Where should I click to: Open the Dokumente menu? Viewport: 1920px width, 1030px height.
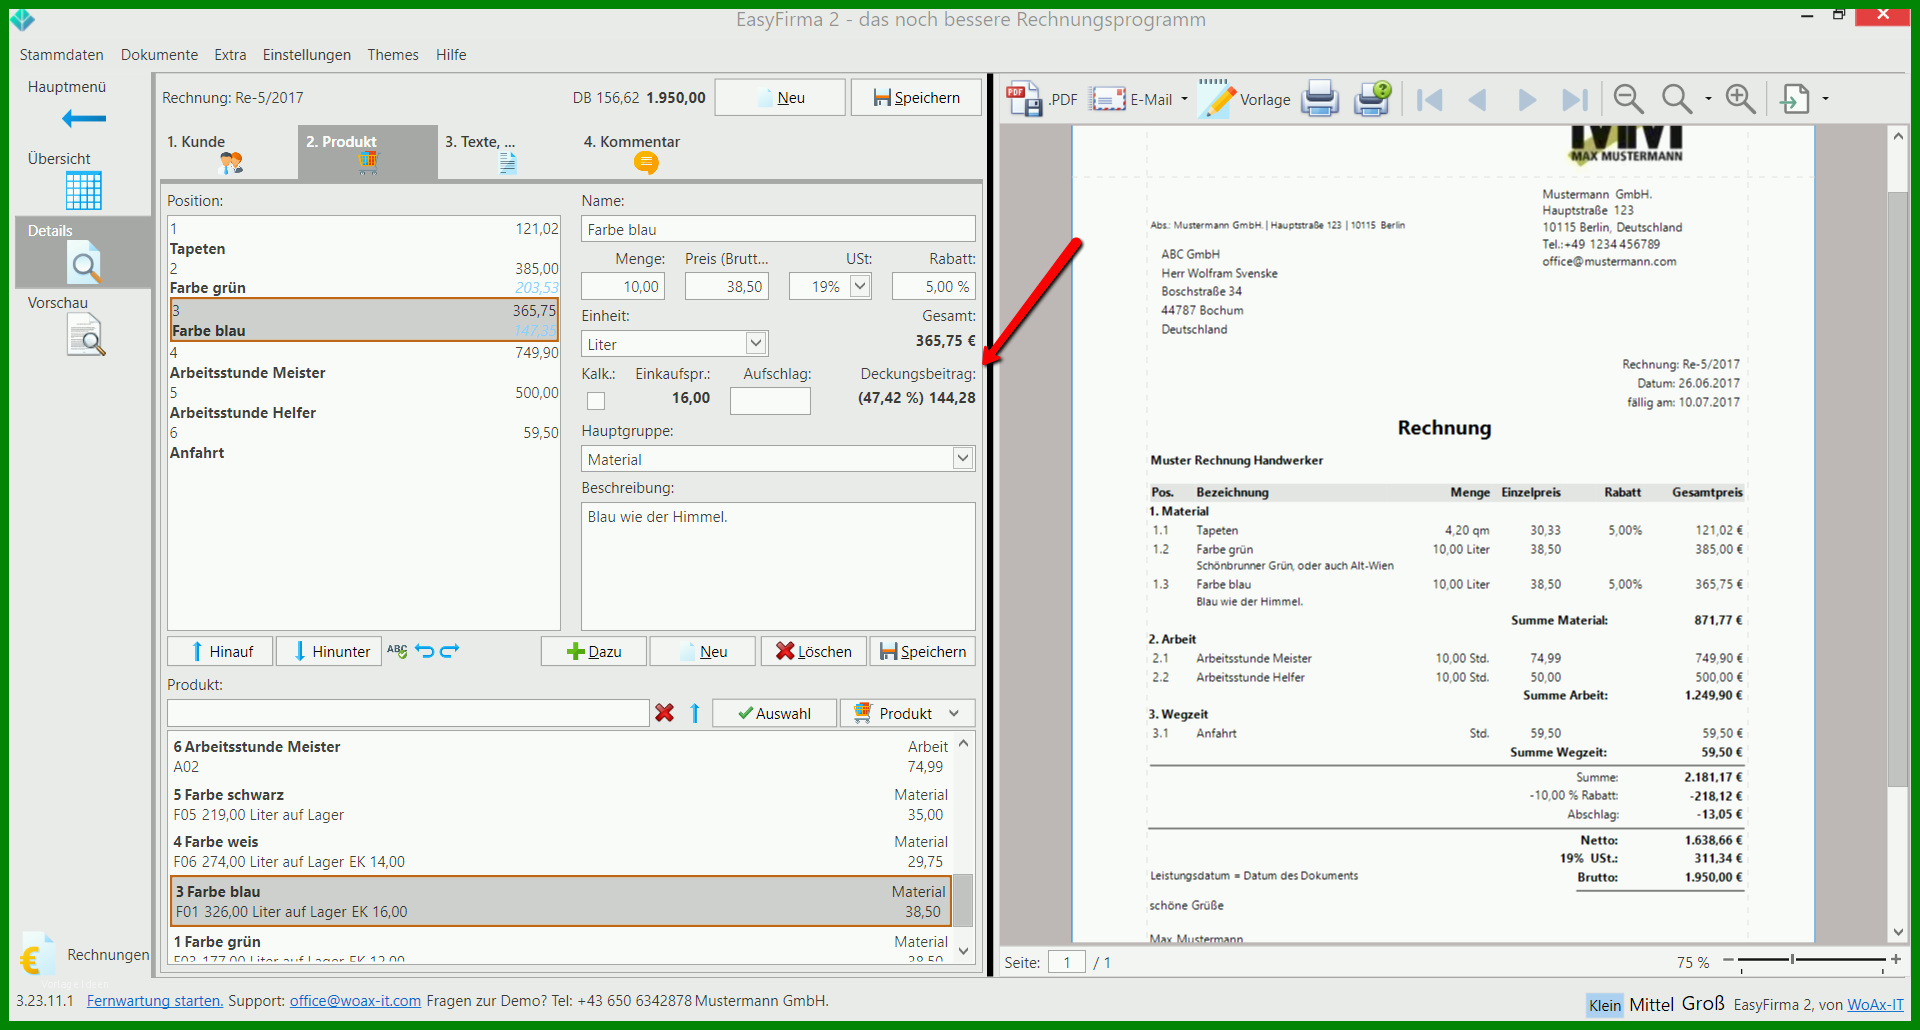(159, 55)
